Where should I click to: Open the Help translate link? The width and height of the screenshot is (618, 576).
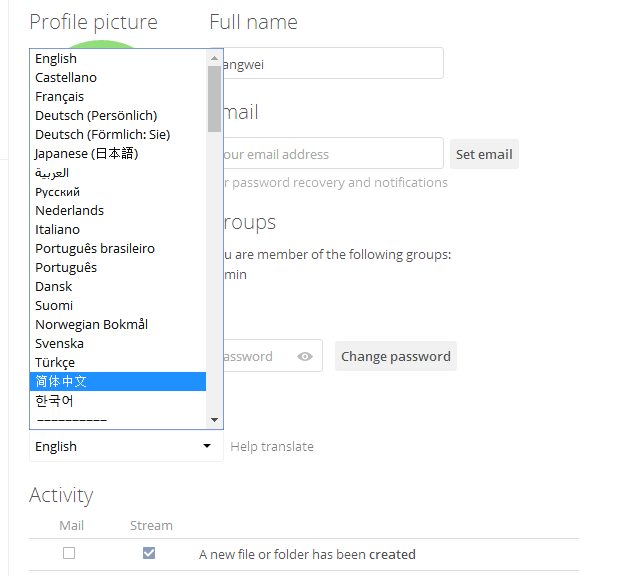(272, 447)
